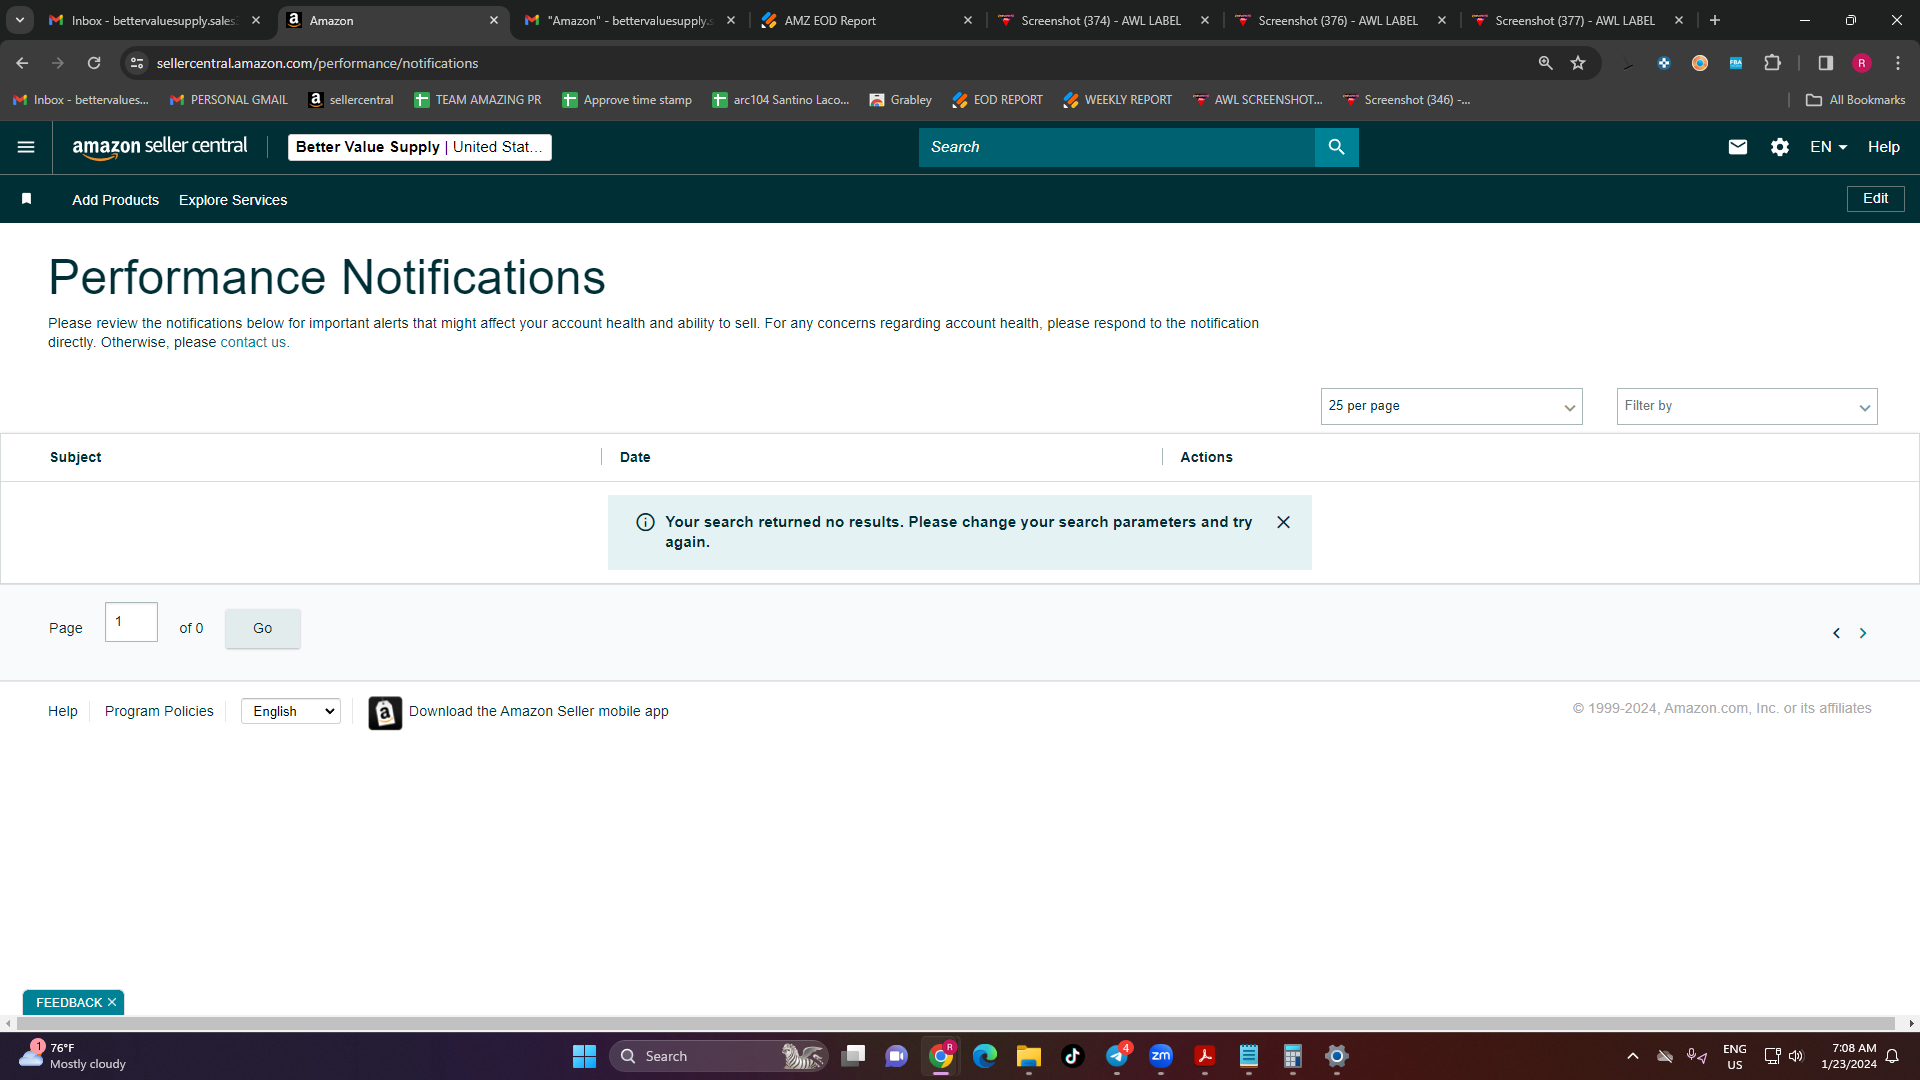
Task: Open Chrome extensions puzzle icon
Action: [1772, 63]
